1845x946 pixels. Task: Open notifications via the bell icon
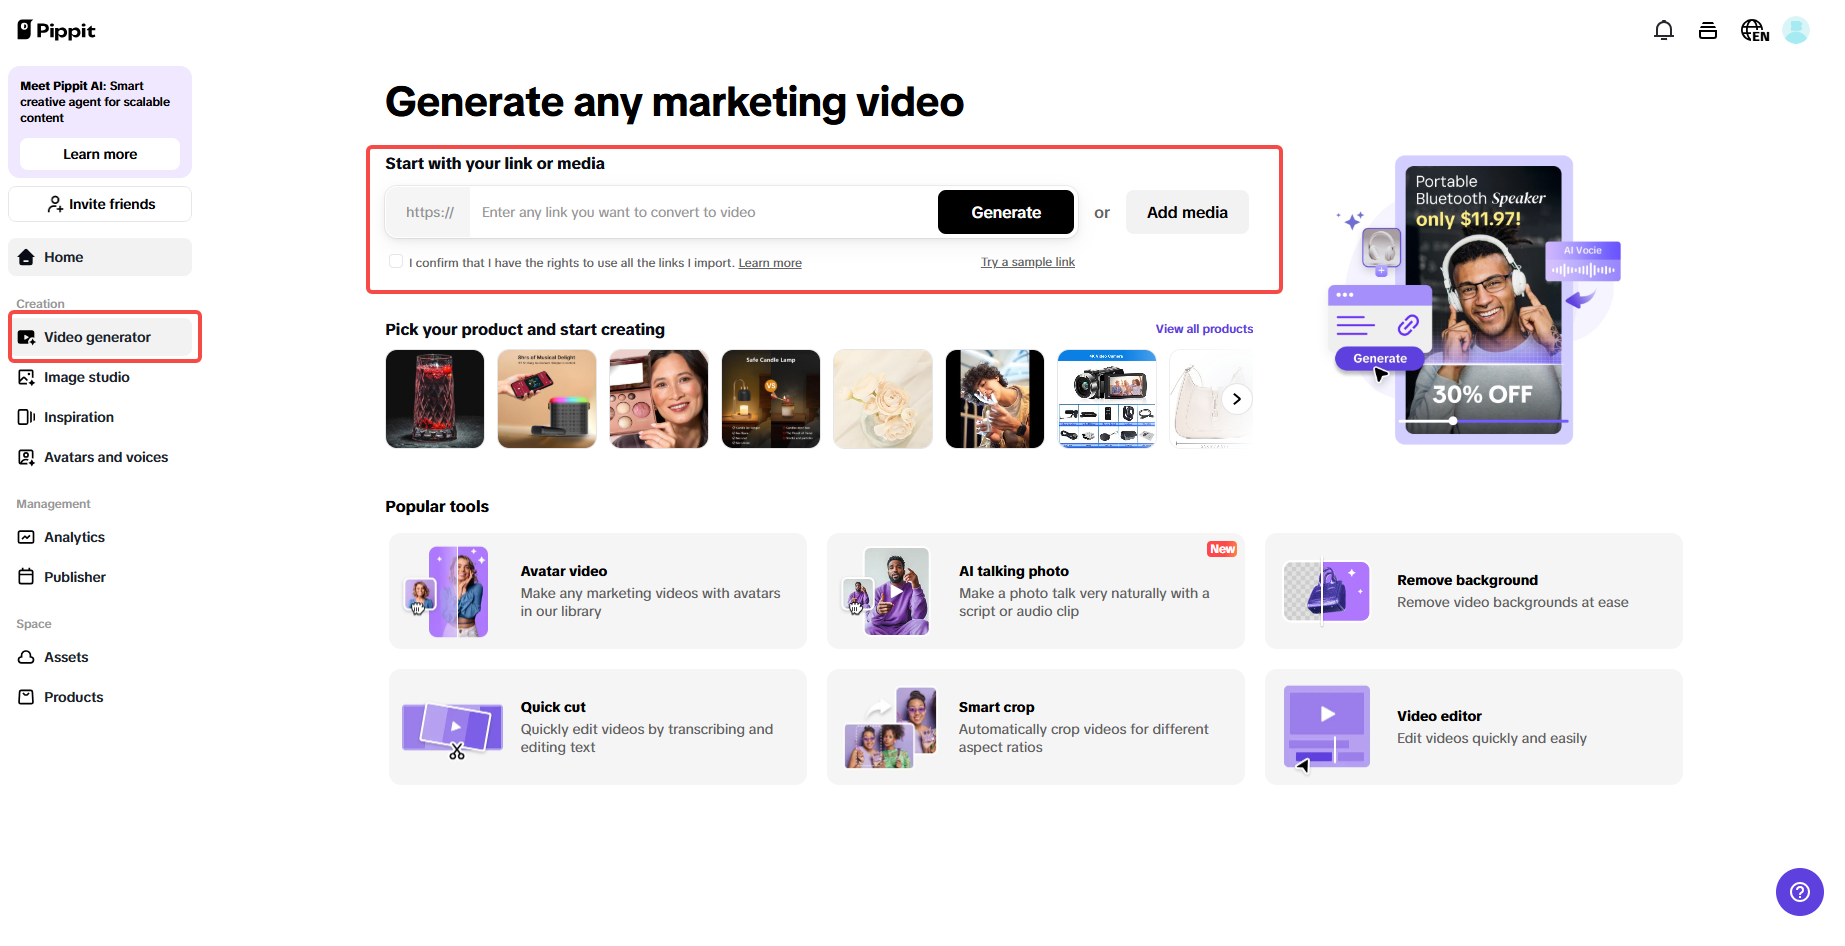click(x=1663, y=30)
